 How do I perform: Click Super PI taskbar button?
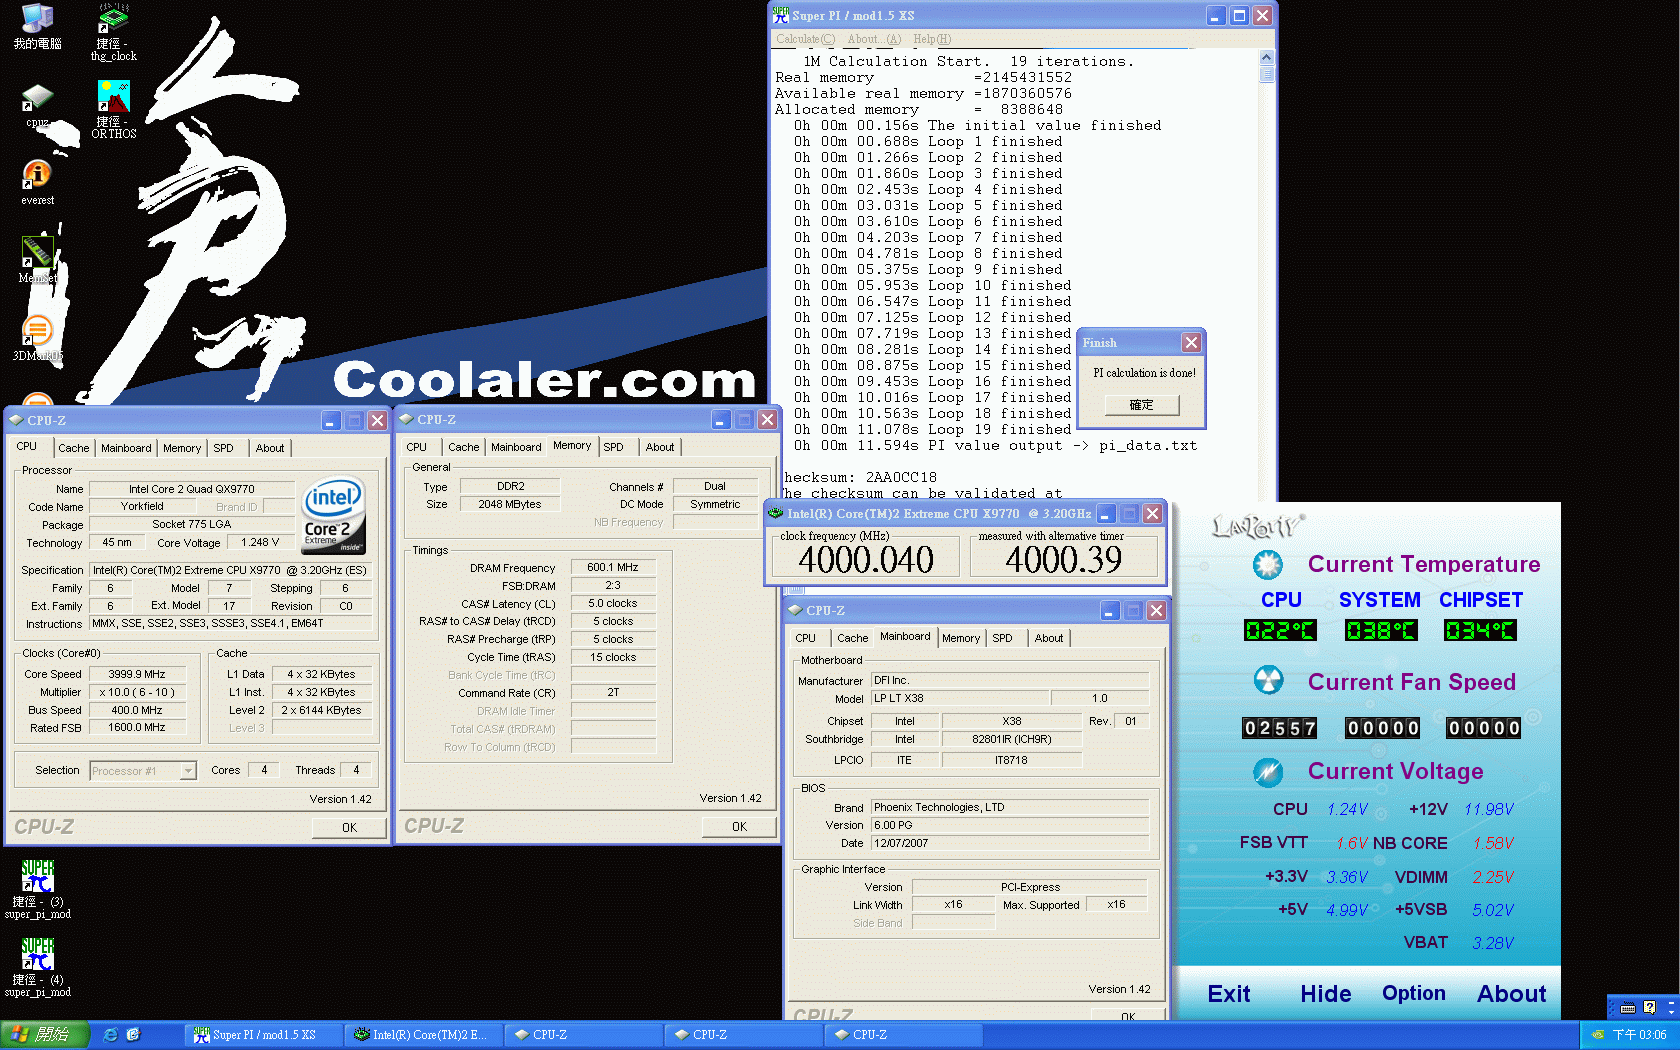(x=263, y=1035)
